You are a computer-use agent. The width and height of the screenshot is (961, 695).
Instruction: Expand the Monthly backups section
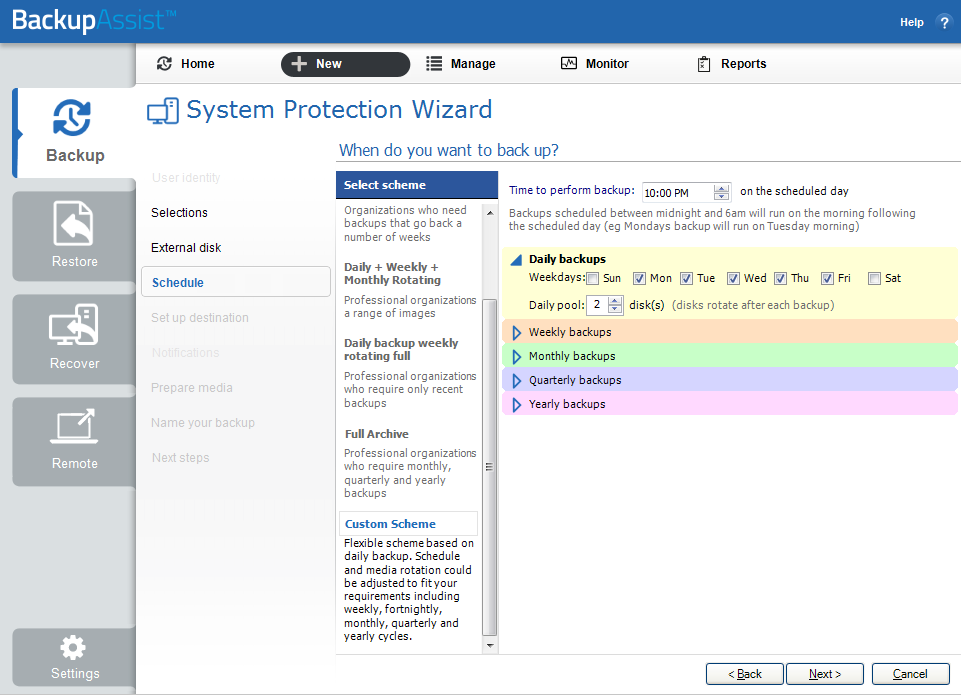(x=517, y=357)
